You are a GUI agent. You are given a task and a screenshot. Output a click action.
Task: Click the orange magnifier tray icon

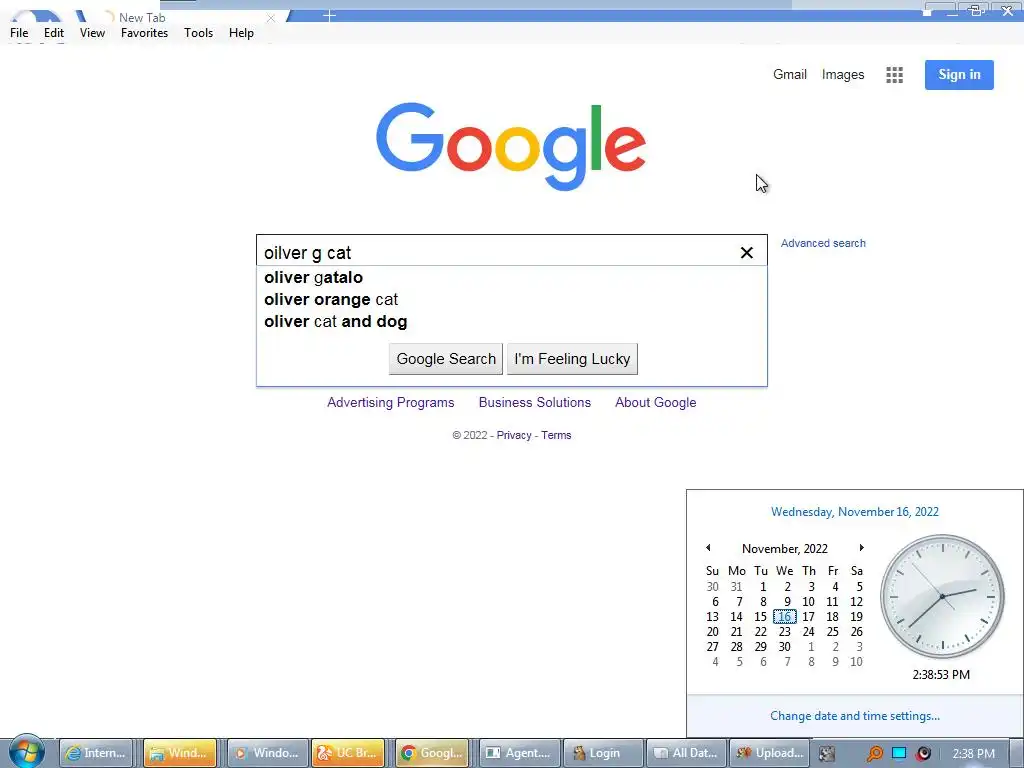[x=874, y=754]
